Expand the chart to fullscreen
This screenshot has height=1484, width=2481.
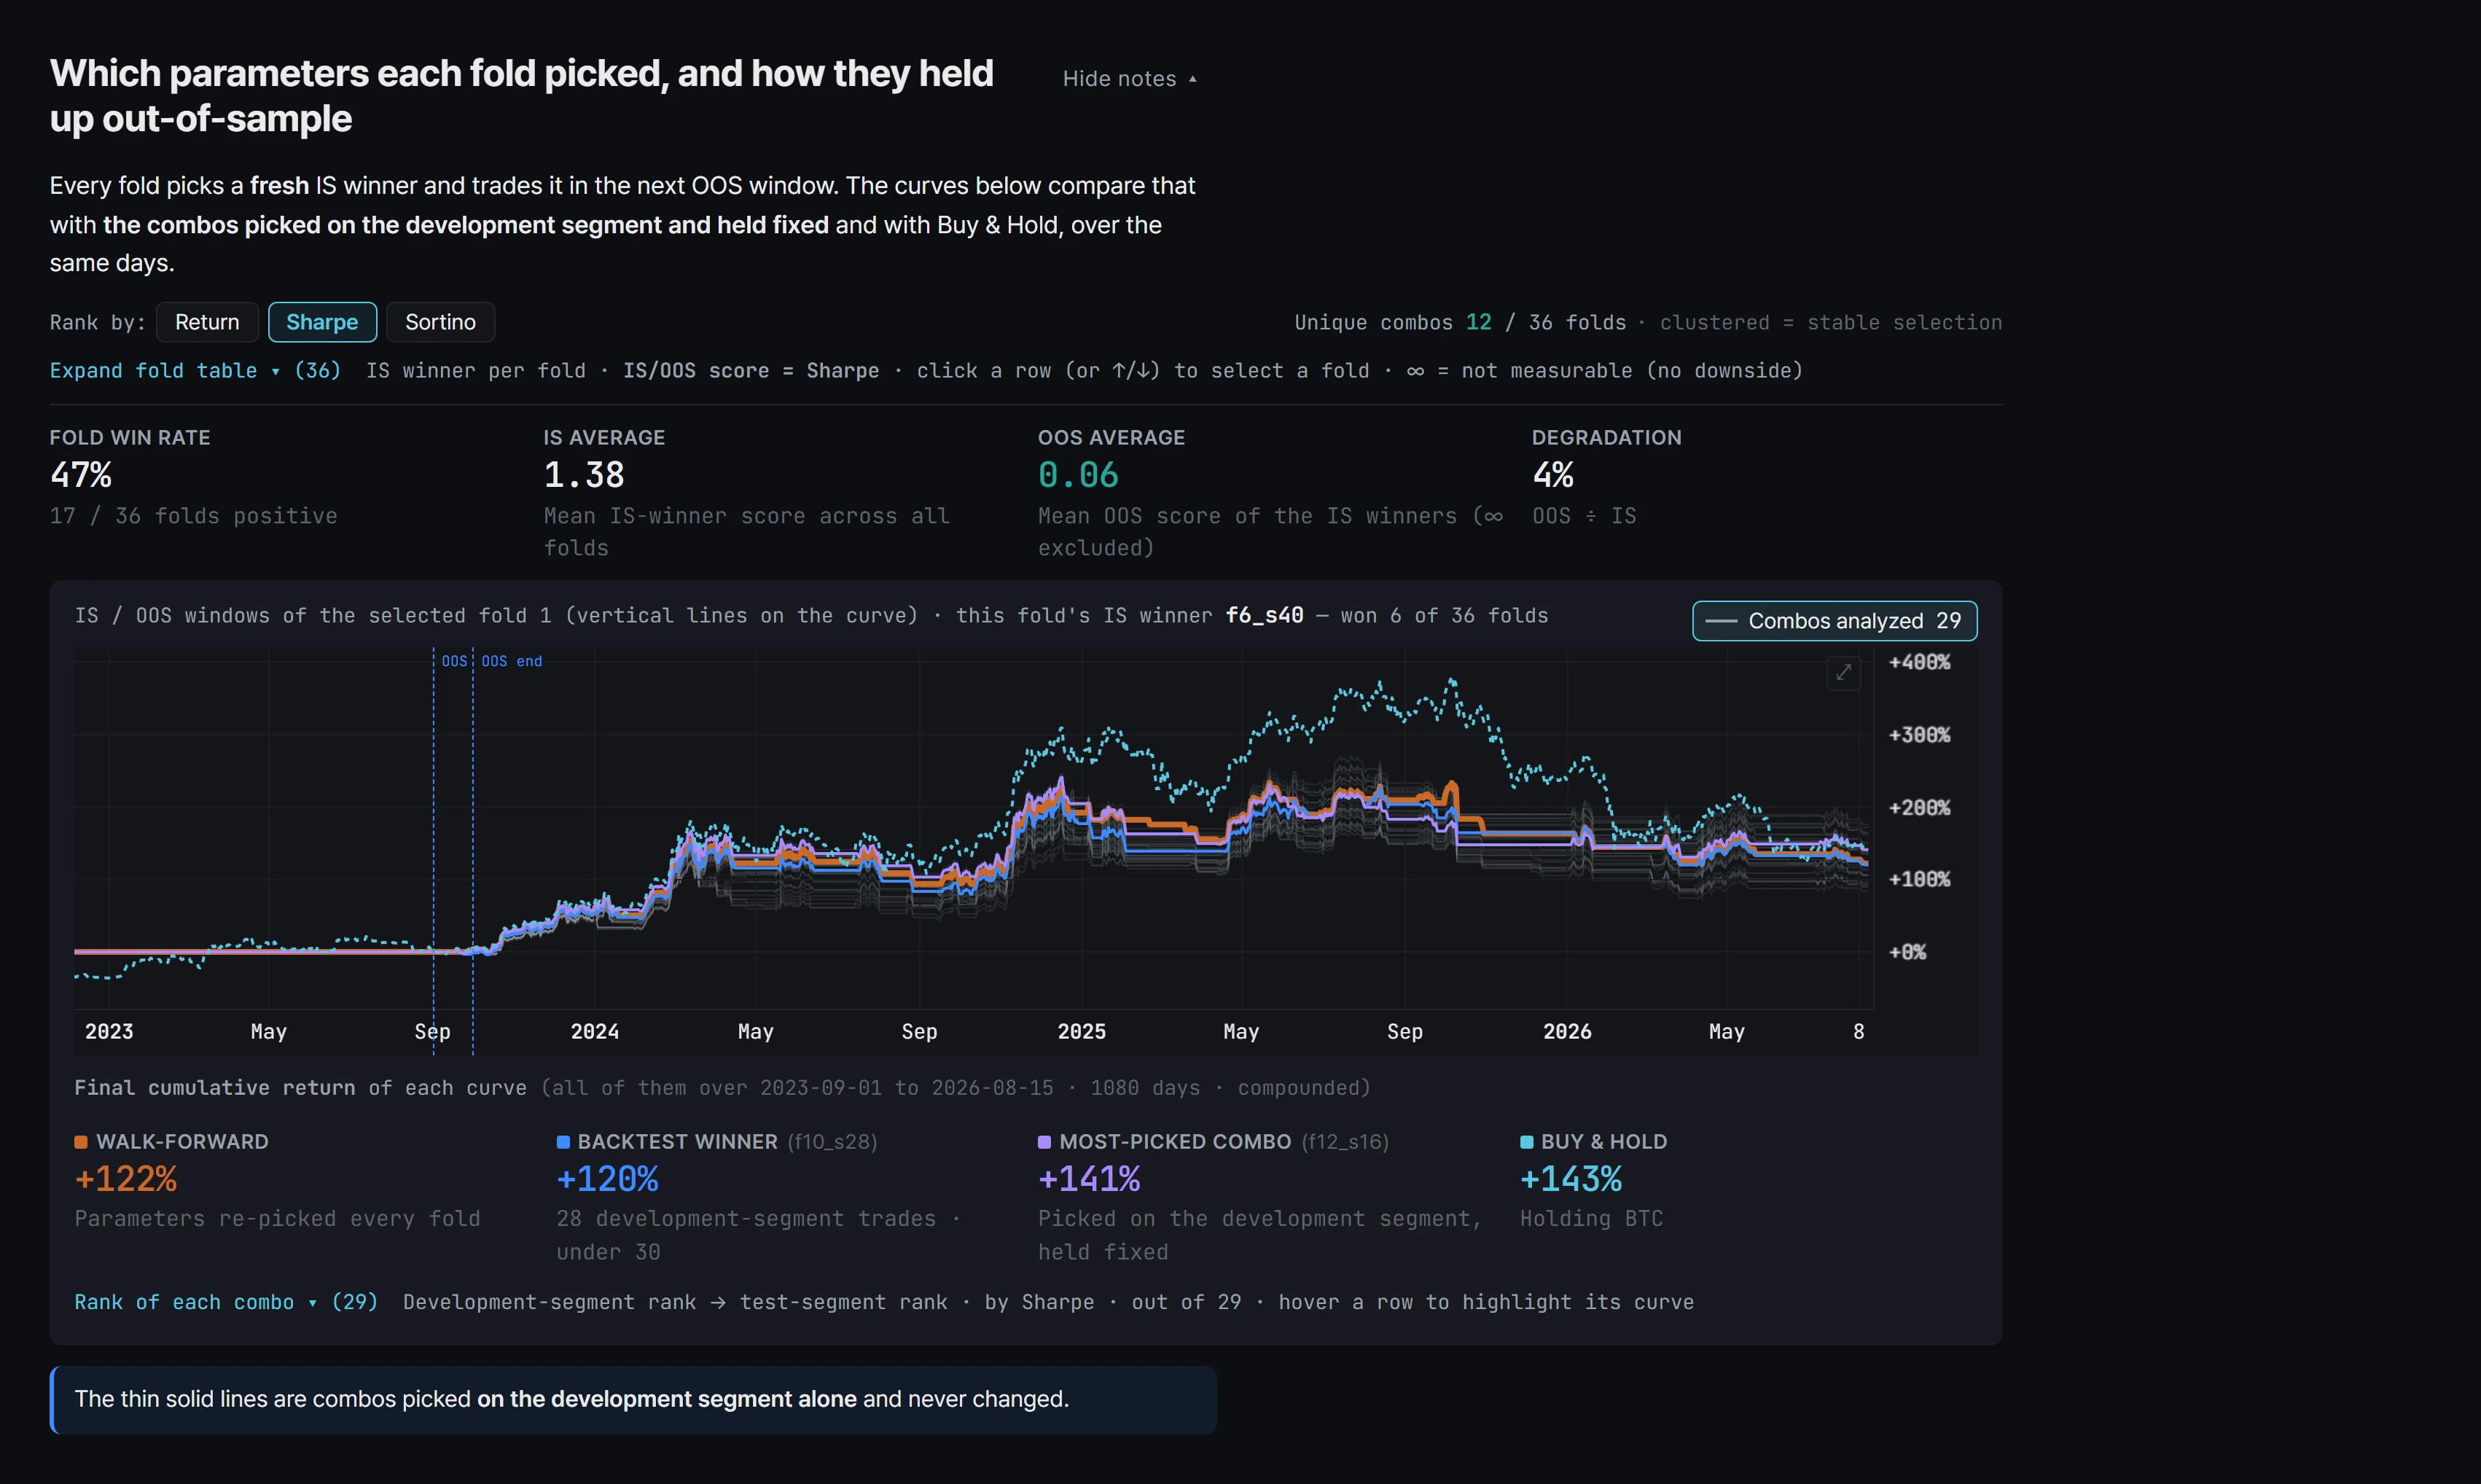[x=1843, y=672]
